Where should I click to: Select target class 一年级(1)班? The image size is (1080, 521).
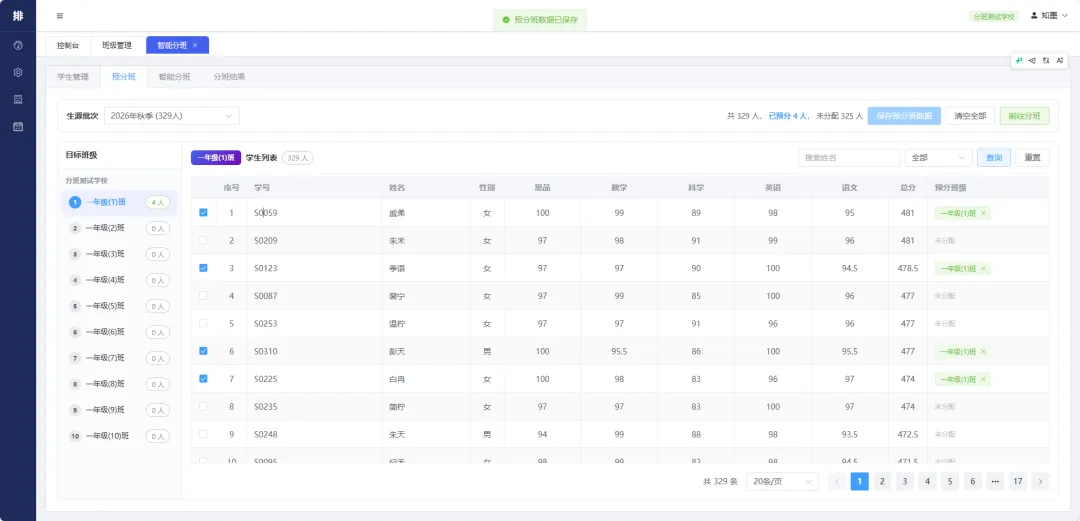[x=118, y=203]
